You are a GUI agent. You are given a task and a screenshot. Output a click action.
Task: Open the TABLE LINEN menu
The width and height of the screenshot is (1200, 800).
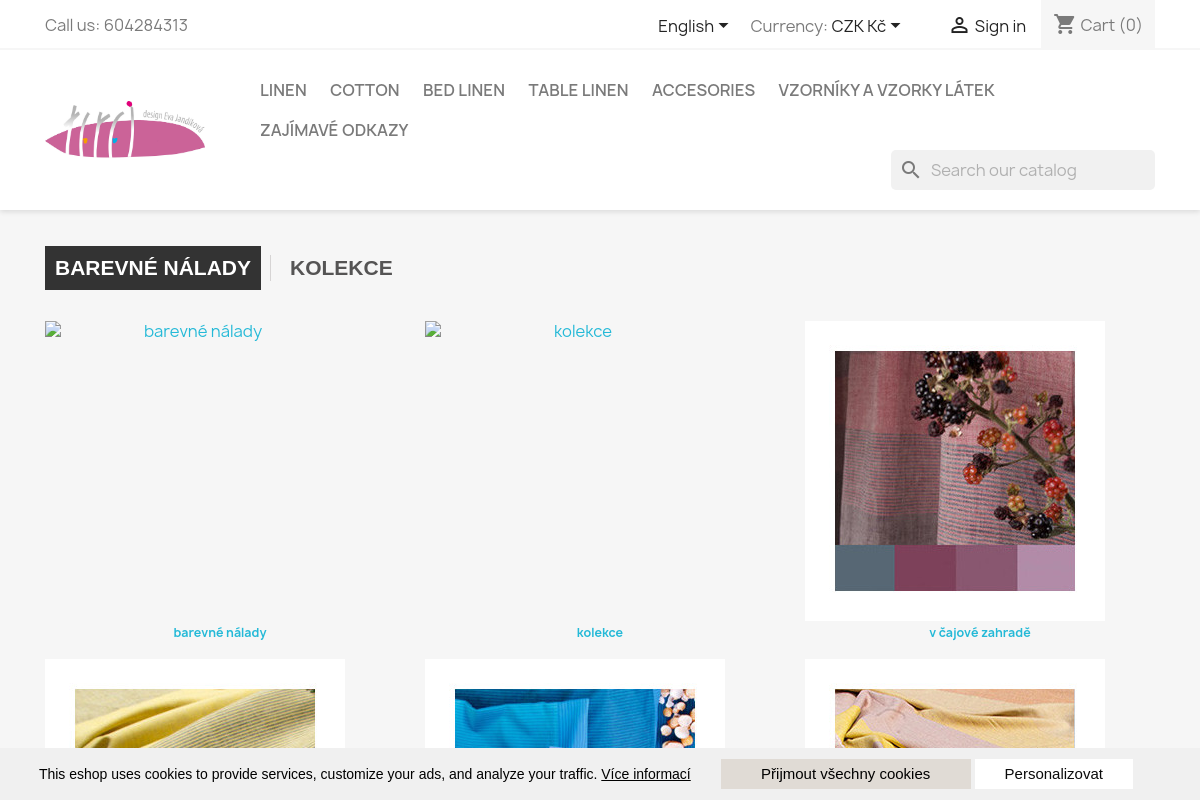(578, 90)
